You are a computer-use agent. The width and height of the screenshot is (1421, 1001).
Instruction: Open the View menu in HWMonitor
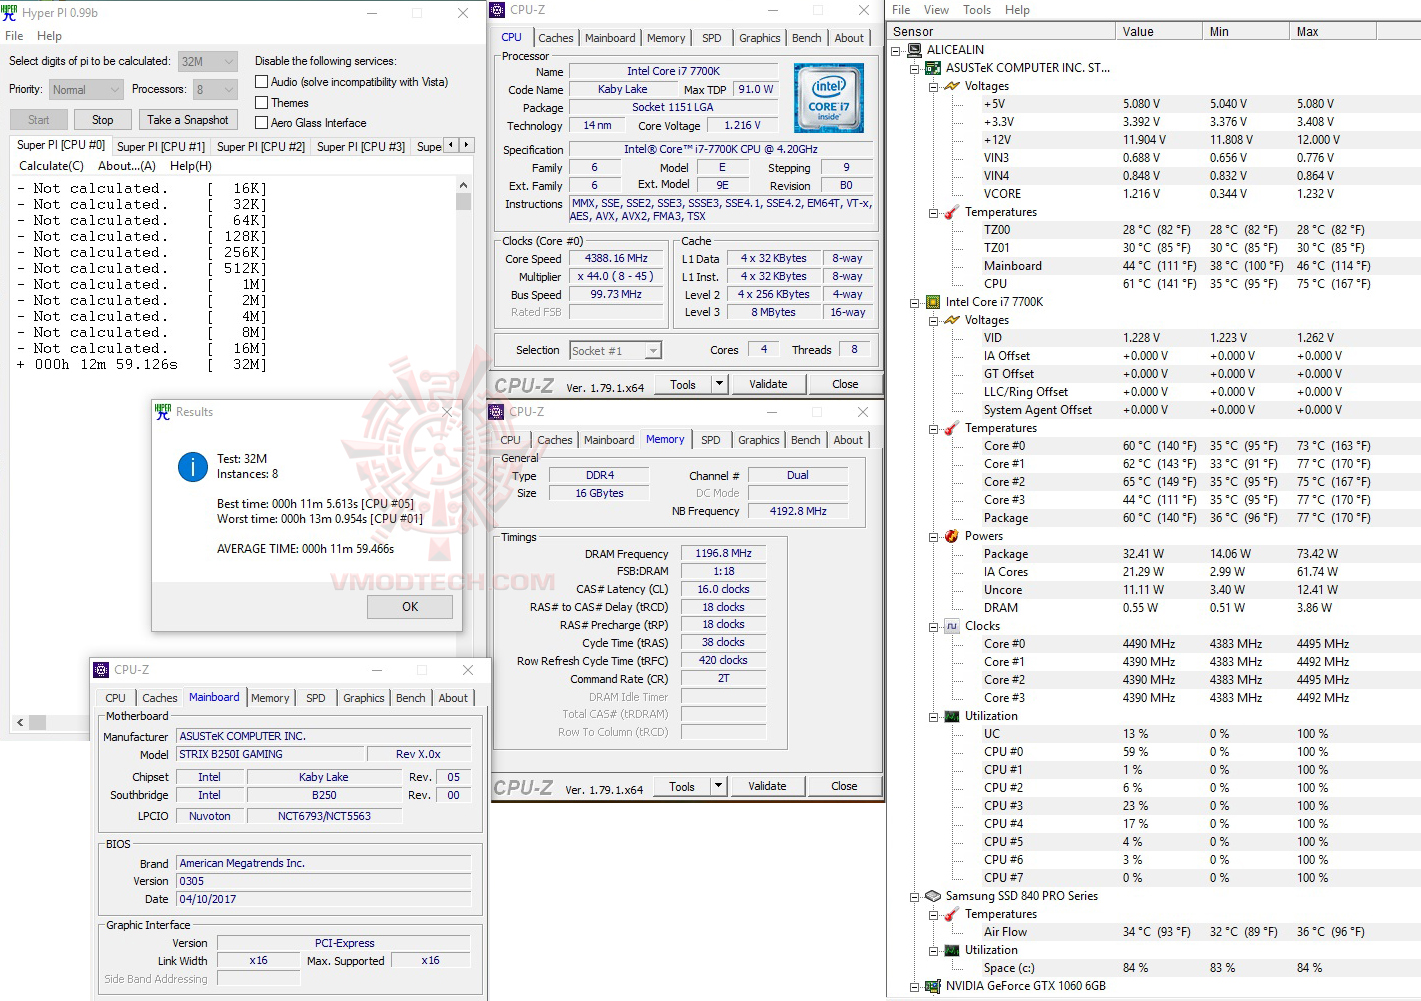[937, 10]
